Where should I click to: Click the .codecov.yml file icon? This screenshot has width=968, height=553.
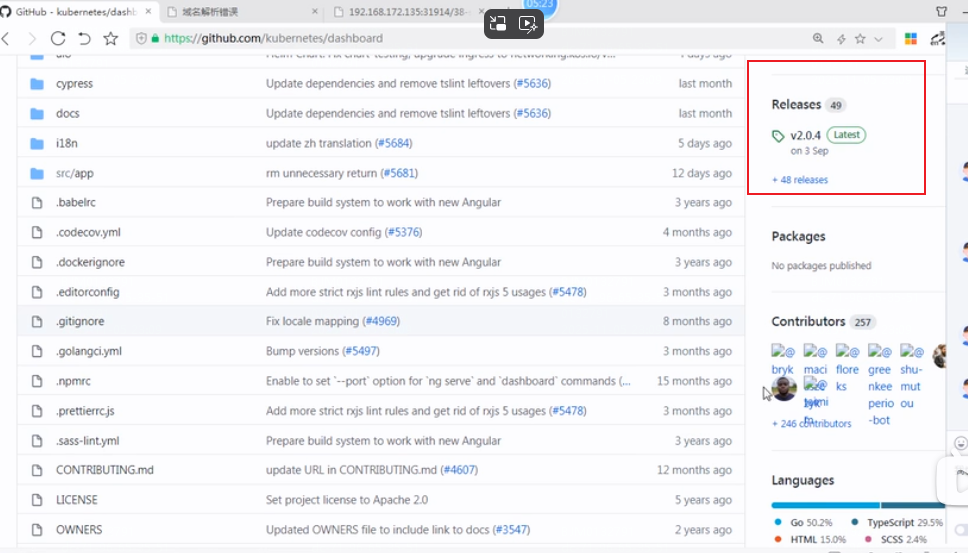pos(37,232)
